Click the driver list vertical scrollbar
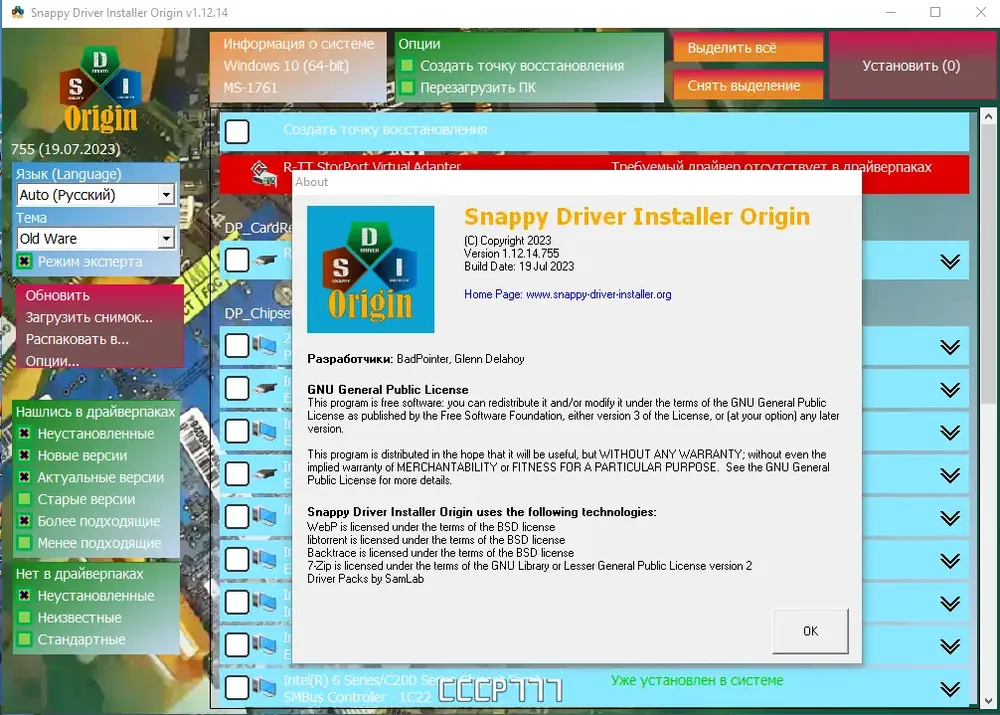This screenshot has width=1000, height=715. (x=987, y=408)
